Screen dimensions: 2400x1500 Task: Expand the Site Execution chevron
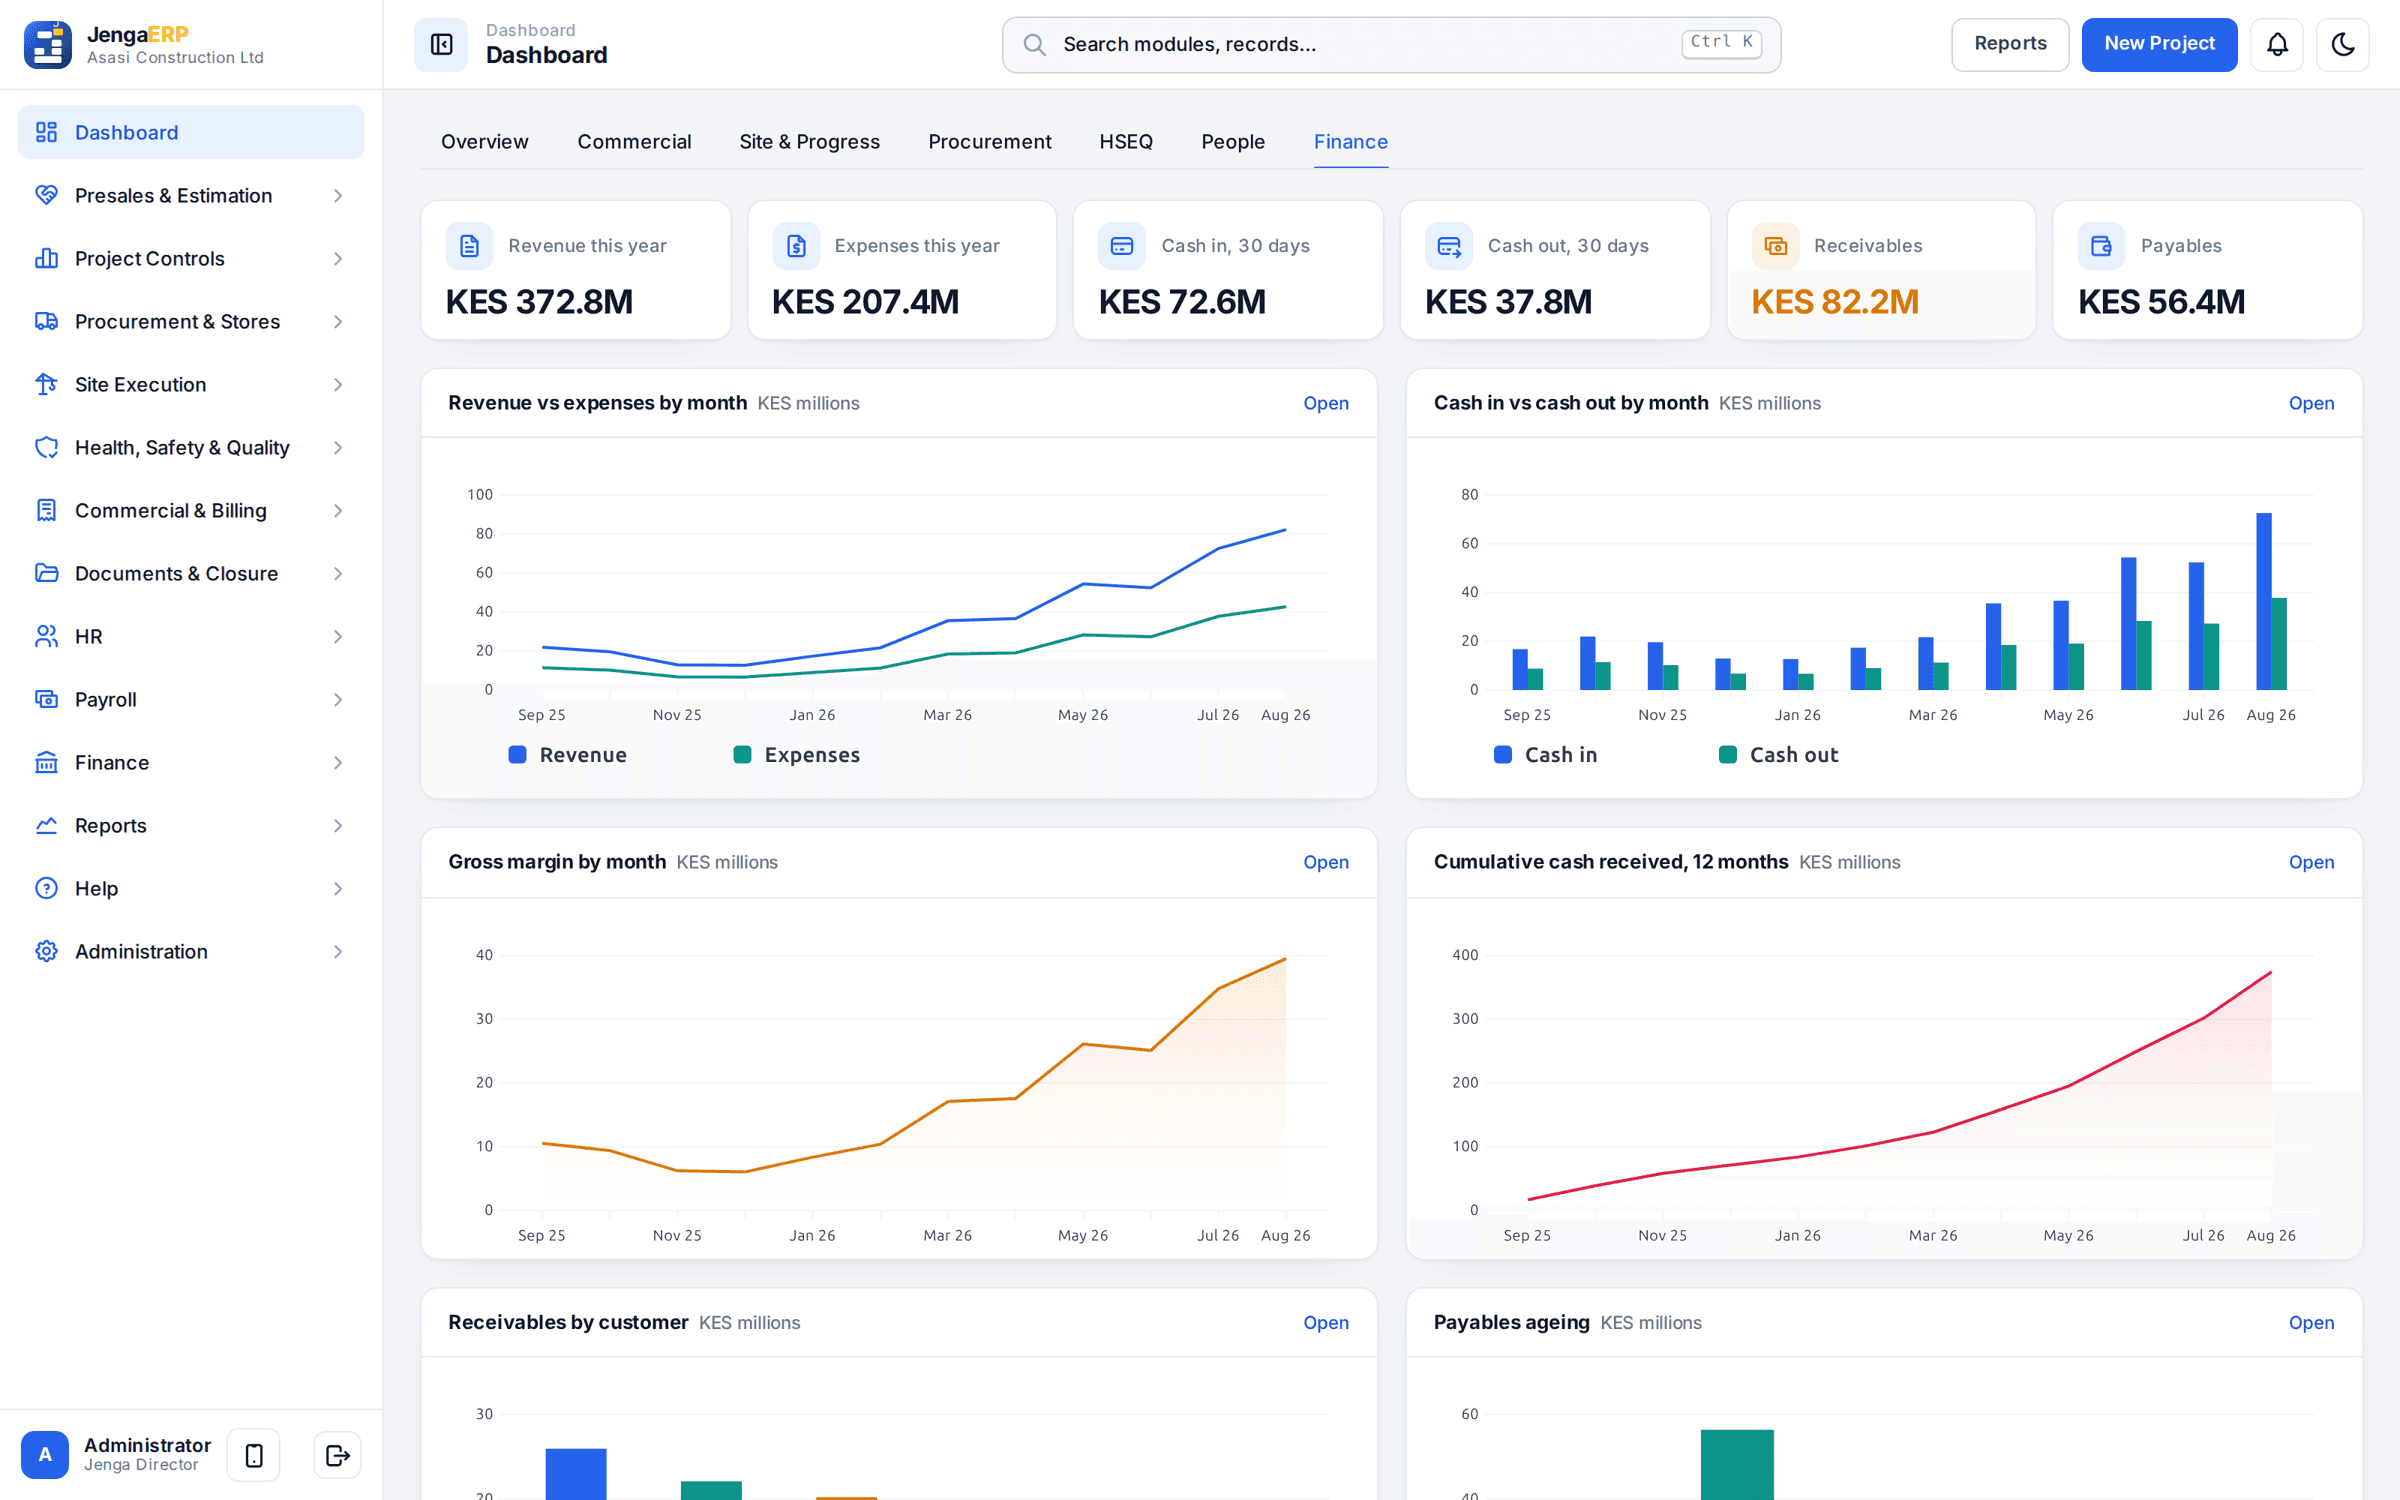click(x=338, y=385)
